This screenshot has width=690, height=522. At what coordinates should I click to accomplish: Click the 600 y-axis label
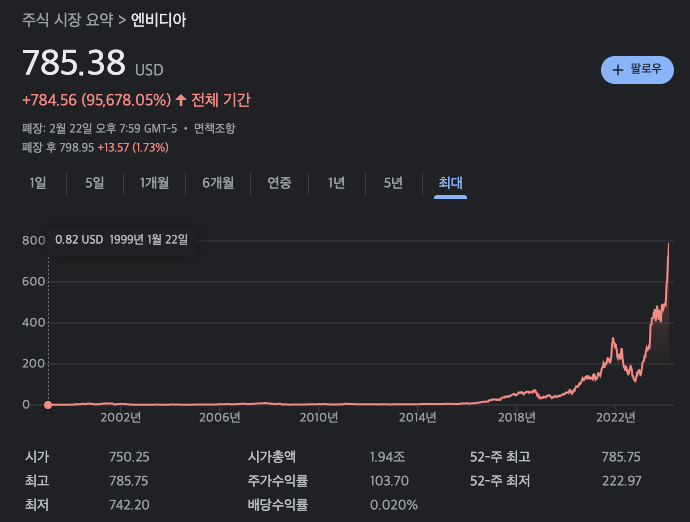[33, 282]
